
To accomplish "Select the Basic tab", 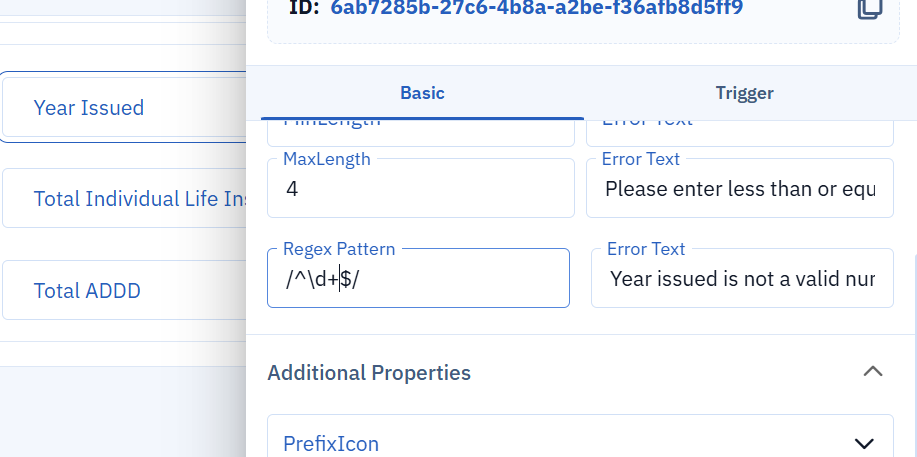I will (422, 93).
